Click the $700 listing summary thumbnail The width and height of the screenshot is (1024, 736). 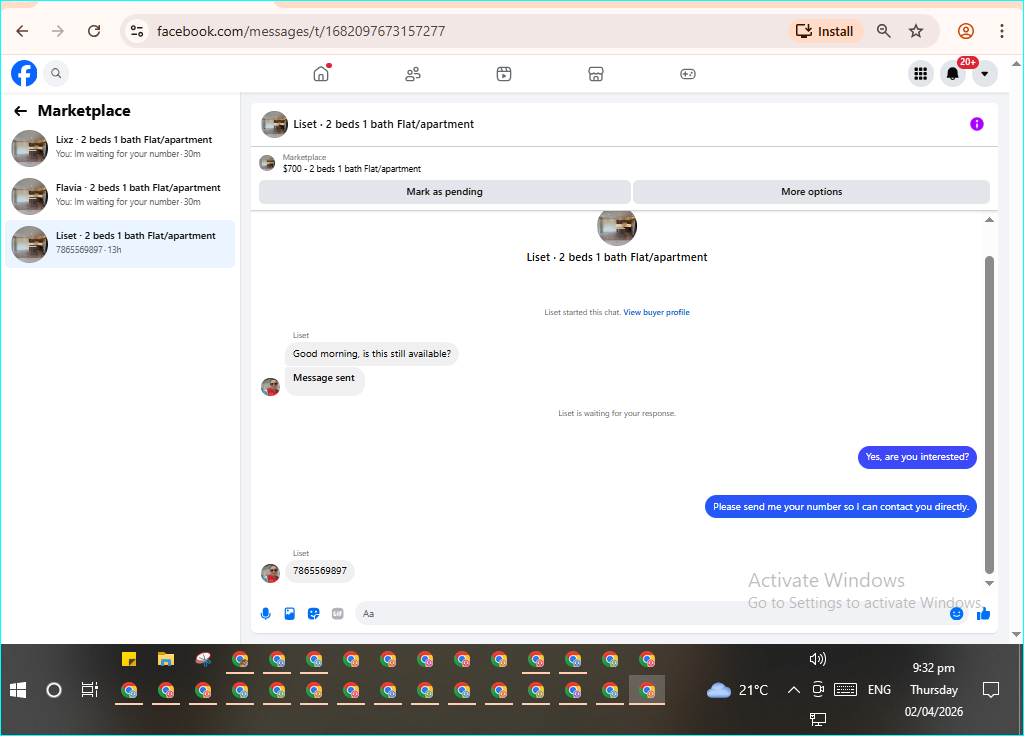(267, 163)
